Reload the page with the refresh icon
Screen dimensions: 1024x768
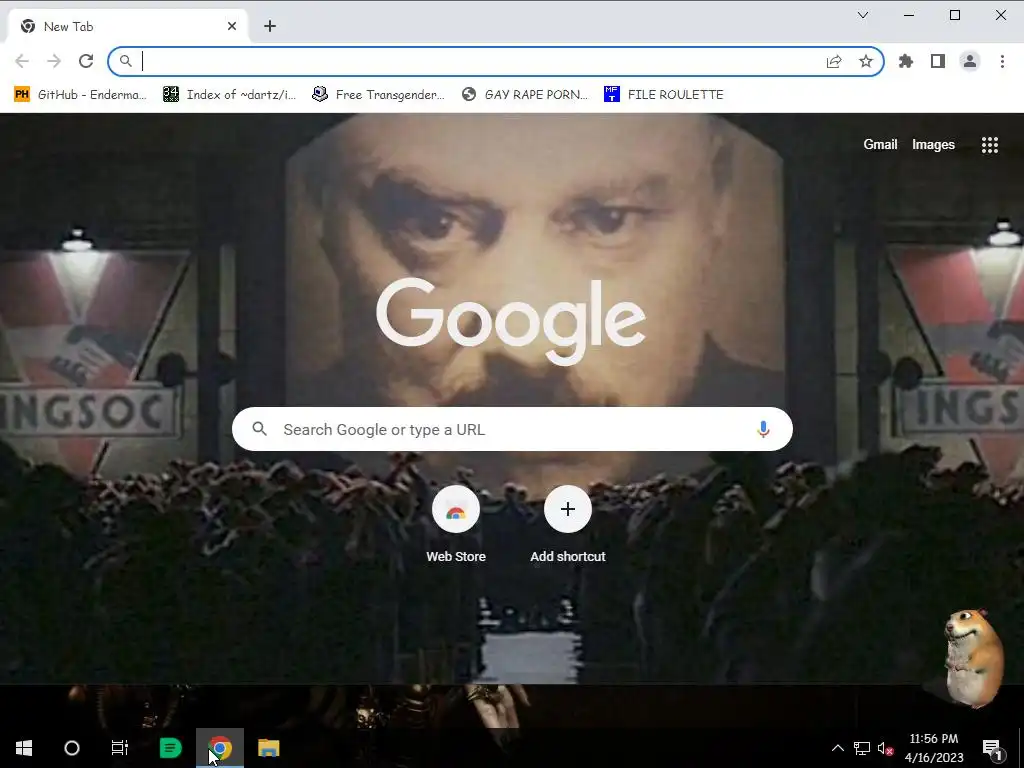click(86, 61)
